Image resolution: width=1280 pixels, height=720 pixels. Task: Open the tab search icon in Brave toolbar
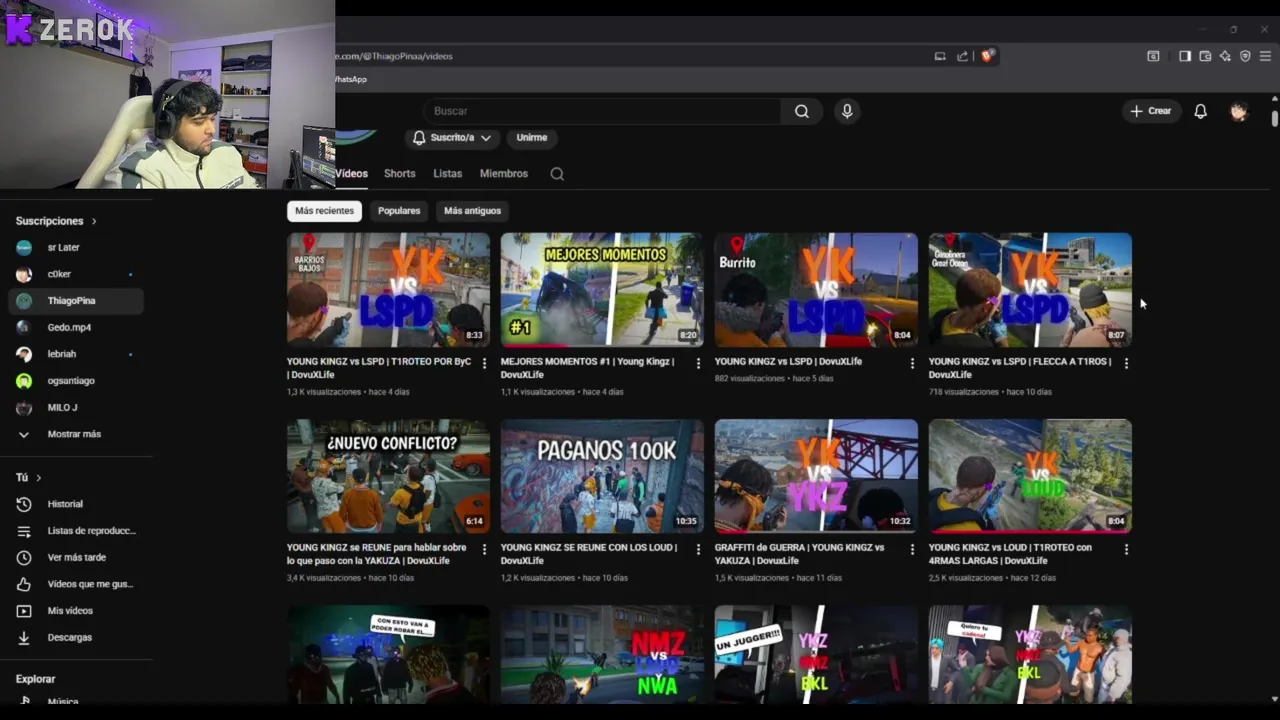1153,56
